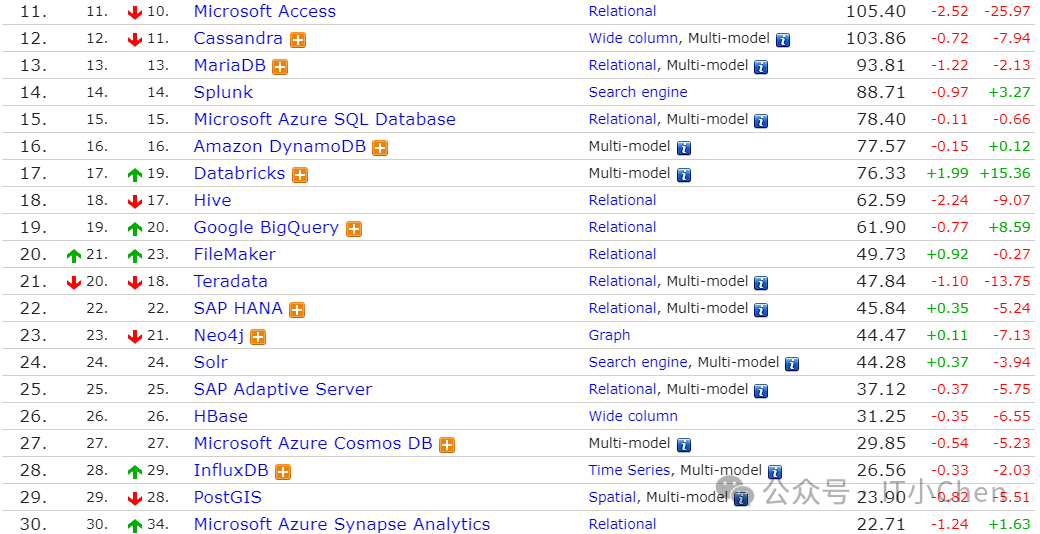Screen dimensions: 1040x534
Task: Open Microsoft Azure Cosmos DB link
Action: 313,443
